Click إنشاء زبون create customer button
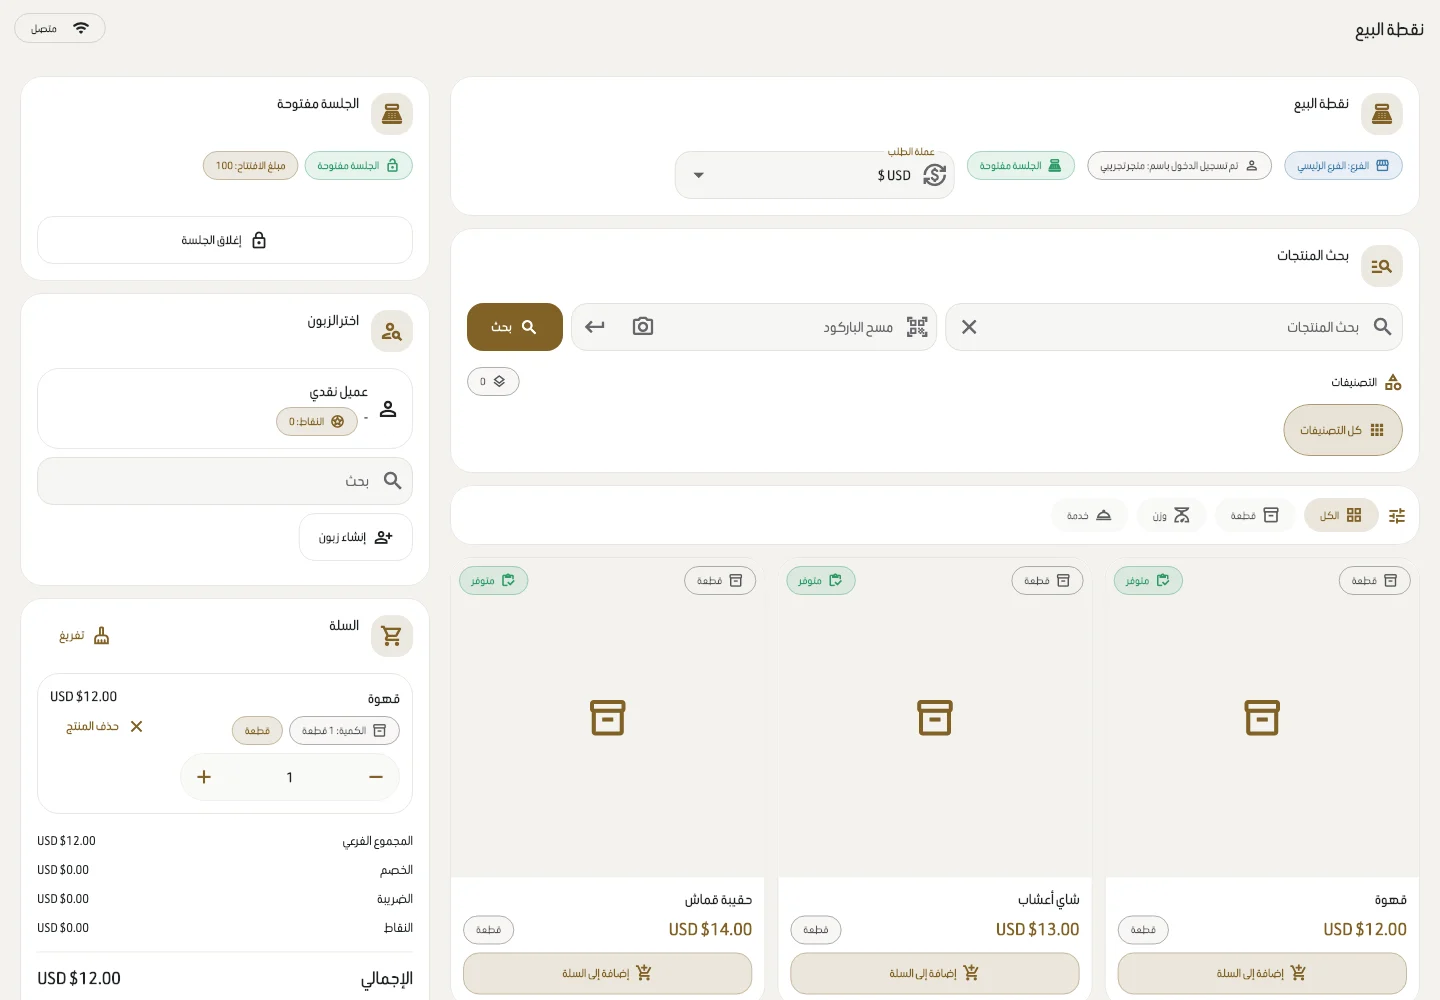 click(356, 538)
